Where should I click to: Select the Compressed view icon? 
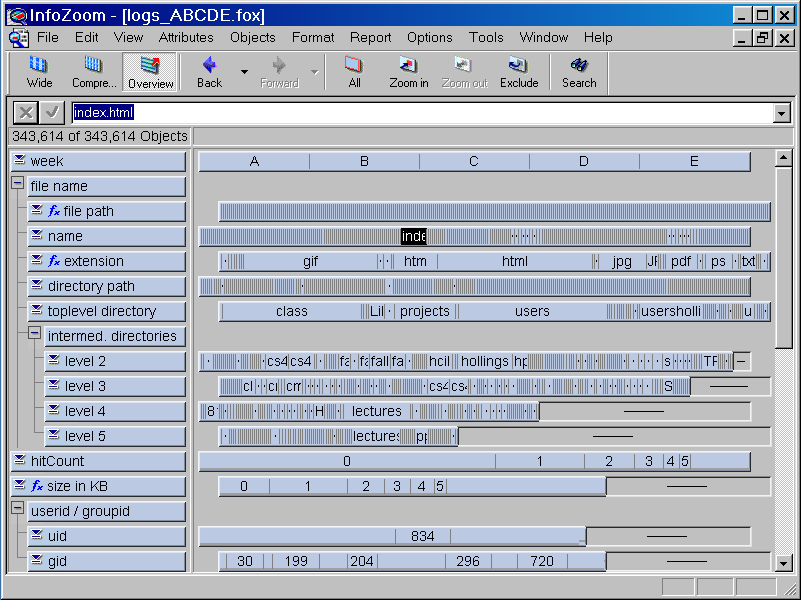[x=93, y=72]
